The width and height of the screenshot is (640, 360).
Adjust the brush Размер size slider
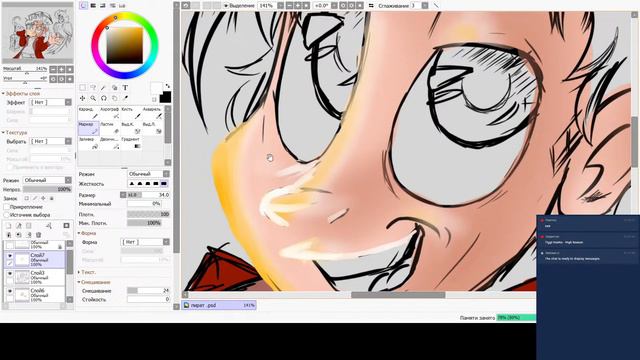[x=149, y=195]
